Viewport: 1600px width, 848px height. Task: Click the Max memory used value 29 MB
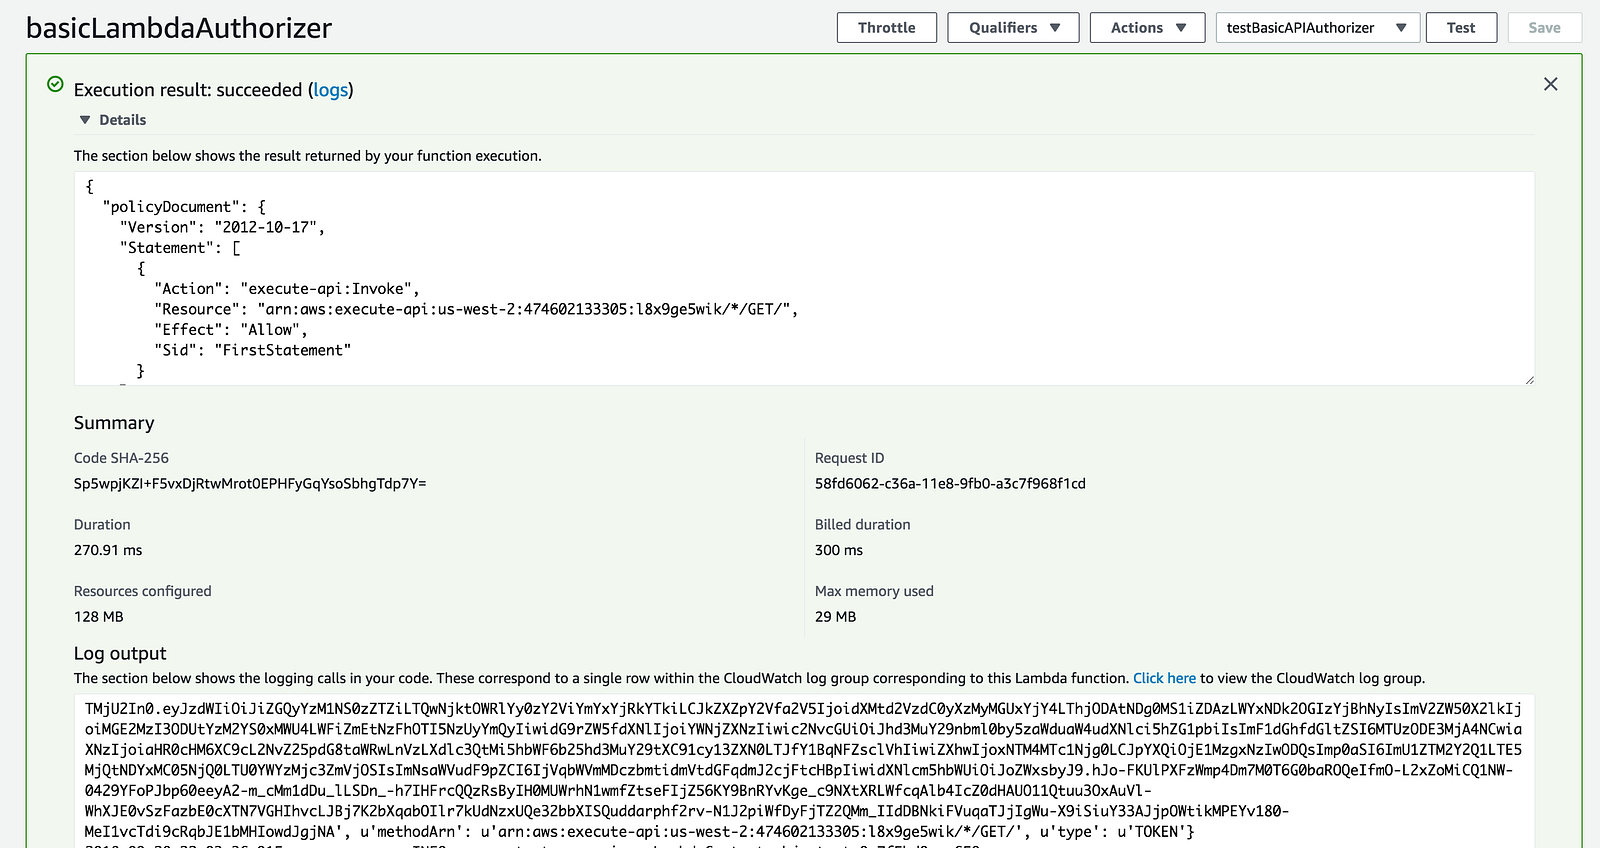click(x=836, y=617)
